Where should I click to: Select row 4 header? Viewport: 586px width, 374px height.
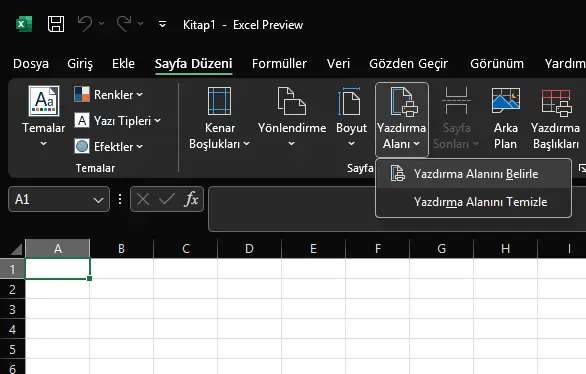pos(12,329)
